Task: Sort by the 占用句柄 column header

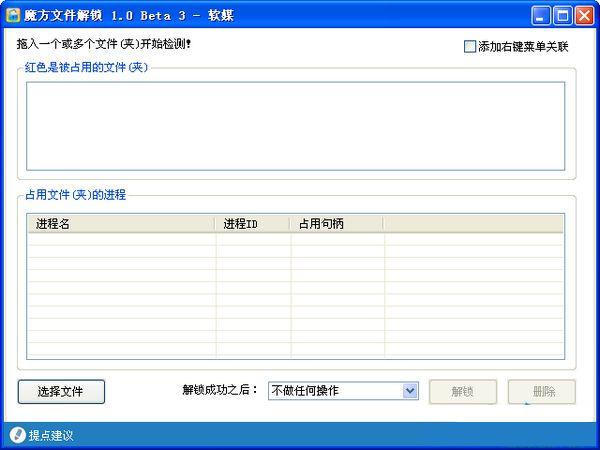Action: pos(336,223)
